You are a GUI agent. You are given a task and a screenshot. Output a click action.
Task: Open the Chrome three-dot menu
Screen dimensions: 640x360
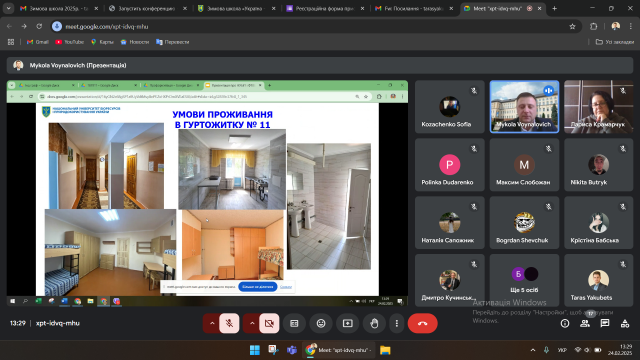tap(631, 27)
